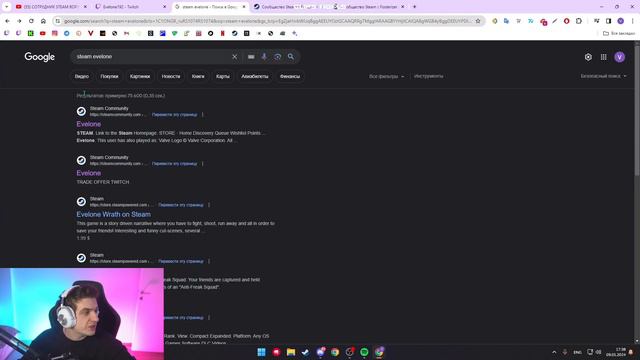The height and width of the screenshot is (360, 640).
Task: Open Spotify from the taskbar
Action: point(364,352)
